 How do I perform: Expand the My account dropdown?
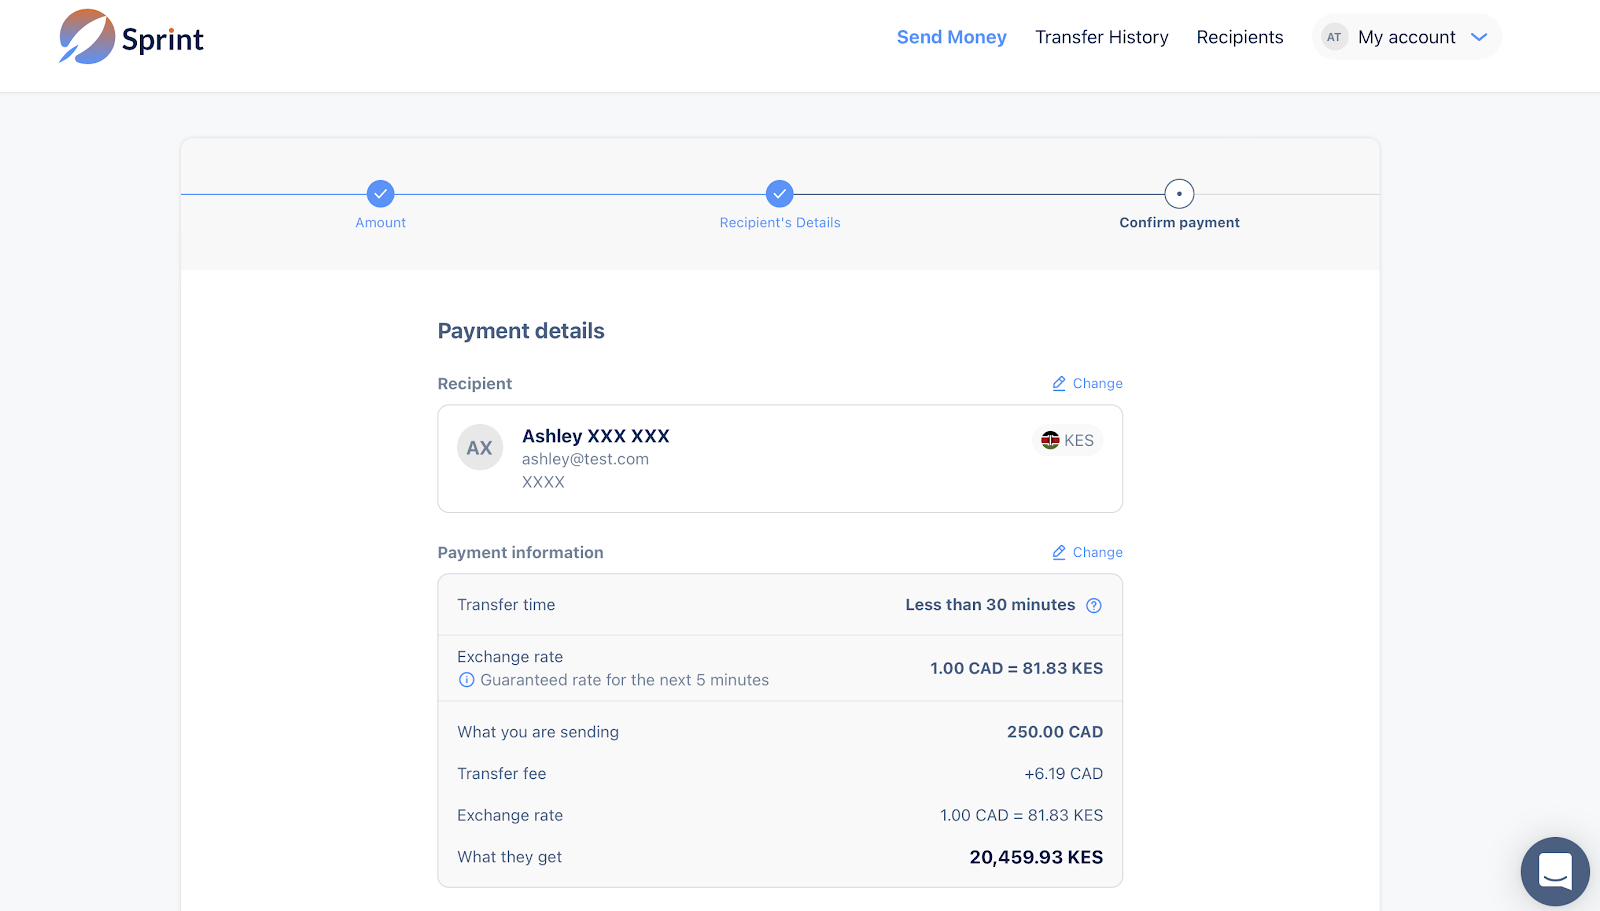[x=1406, y=37]
